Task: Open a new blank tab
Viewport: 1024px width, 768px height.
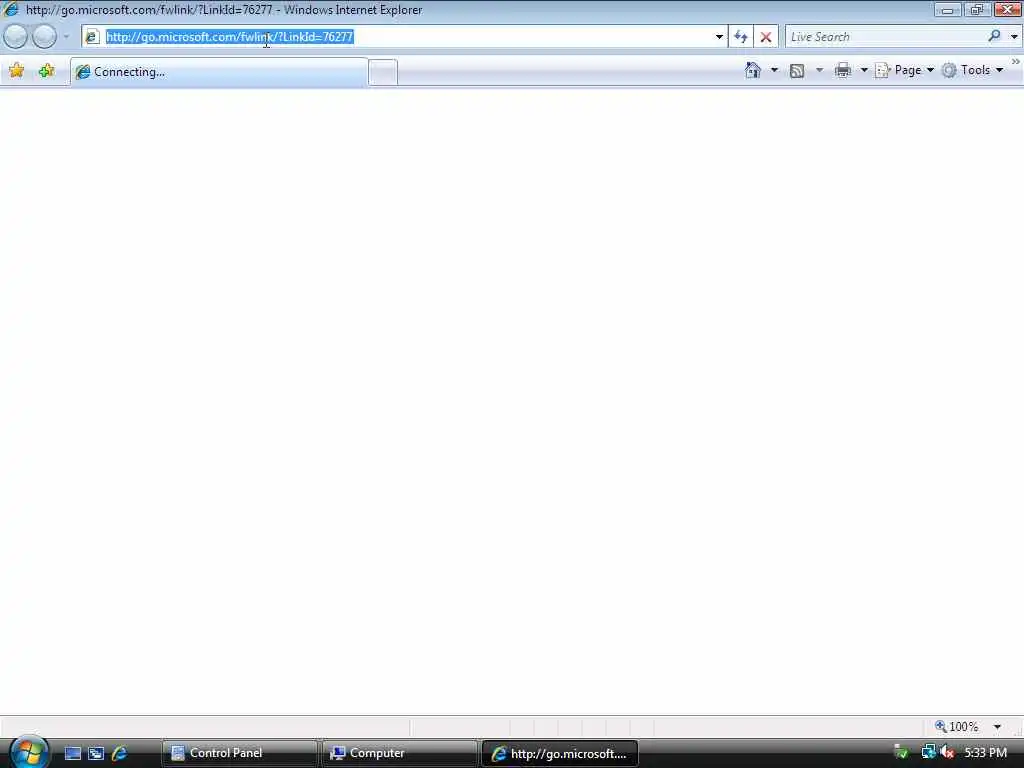Action: tap(383, 72)
